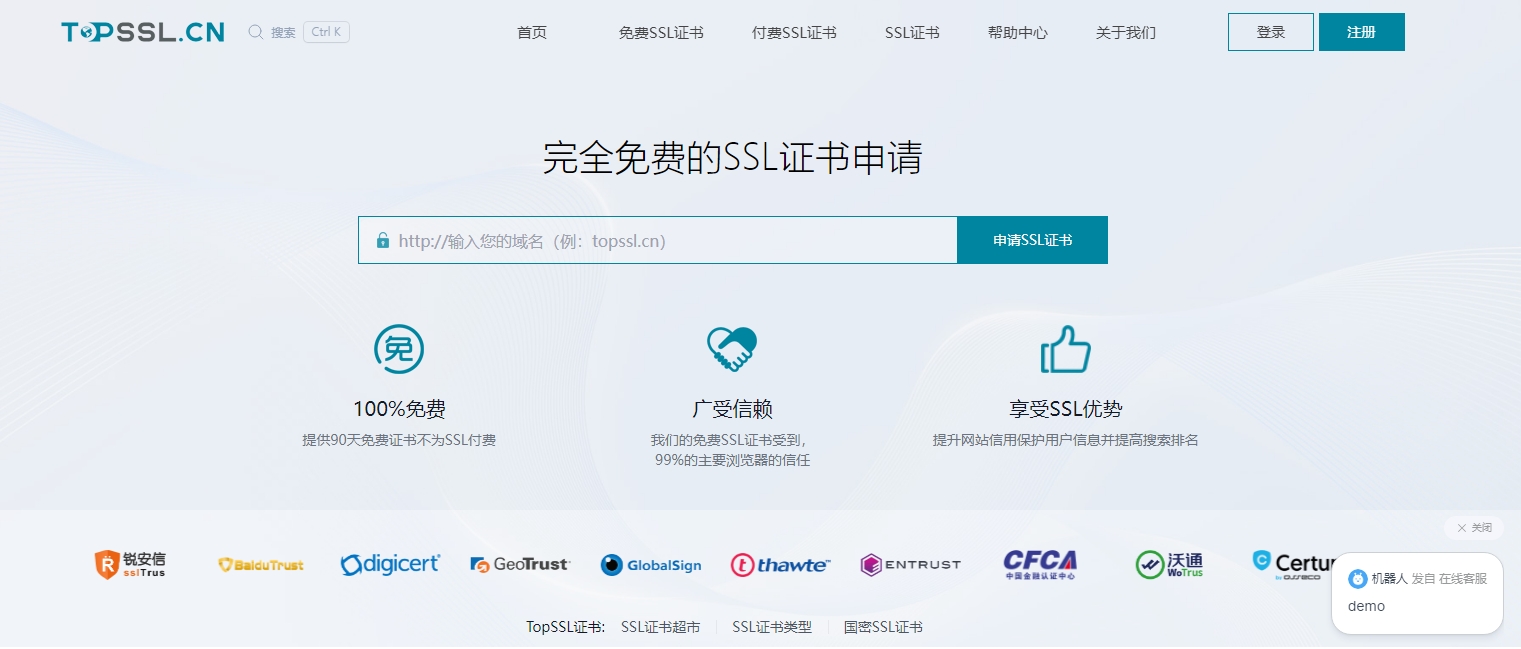Screen dimensions: 1521x649
Task: Click the lock icon inside the domain input
Action: pyautogui.click(x=383, y=240)
